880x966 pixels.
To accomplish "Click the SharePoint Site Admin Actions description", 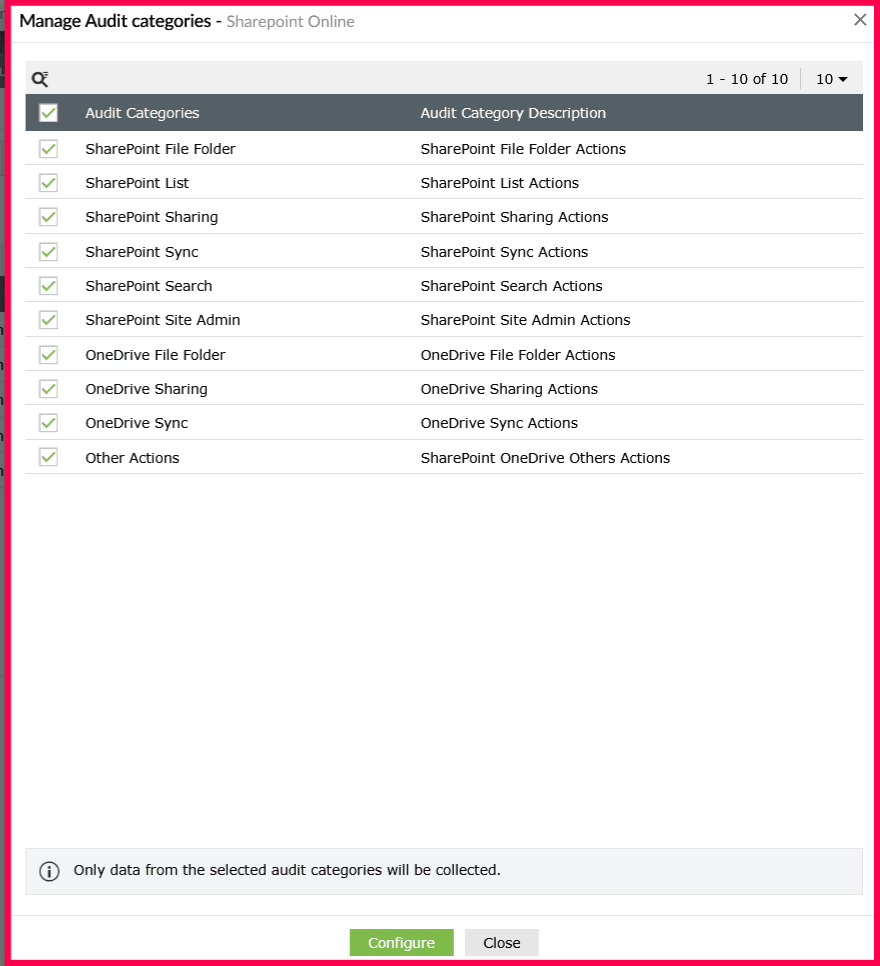I will coord(526,320).
